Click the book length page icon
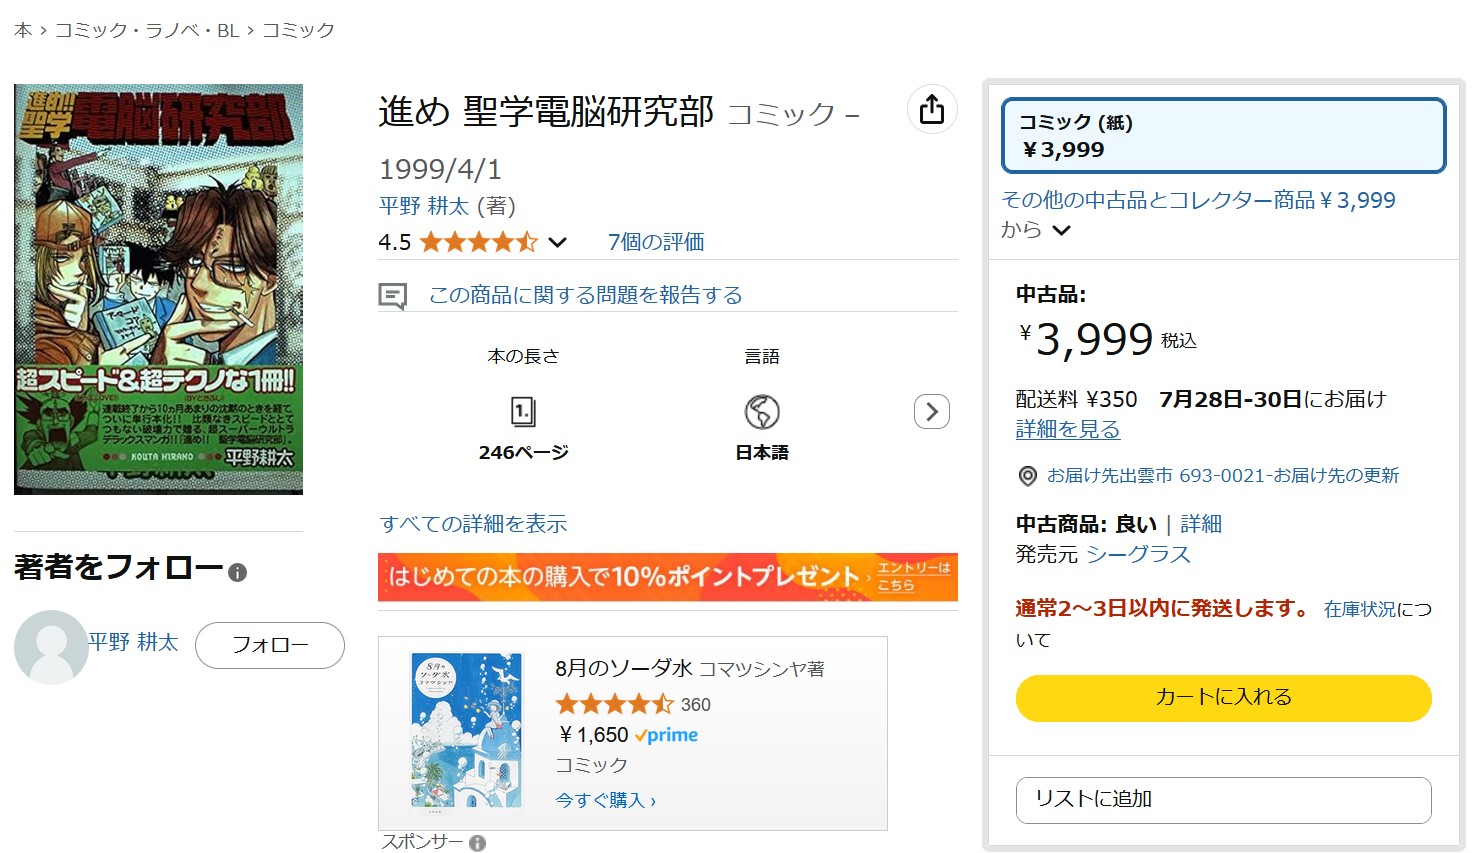This screenshot has height=853, width=1477. coord(523,412)
